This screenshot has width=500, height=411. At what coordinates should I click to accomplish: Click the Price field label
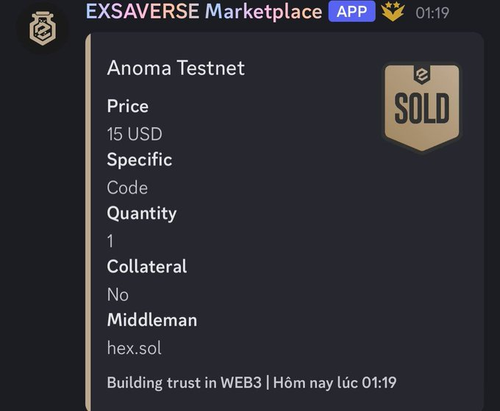128,106
